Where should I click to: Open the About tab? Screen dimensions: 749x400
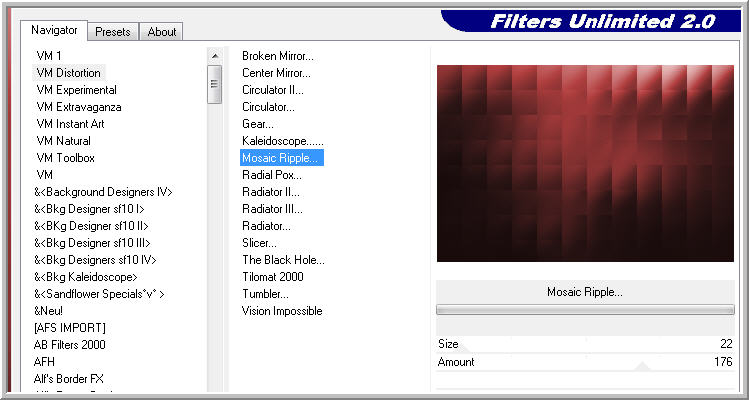[162, 32]
